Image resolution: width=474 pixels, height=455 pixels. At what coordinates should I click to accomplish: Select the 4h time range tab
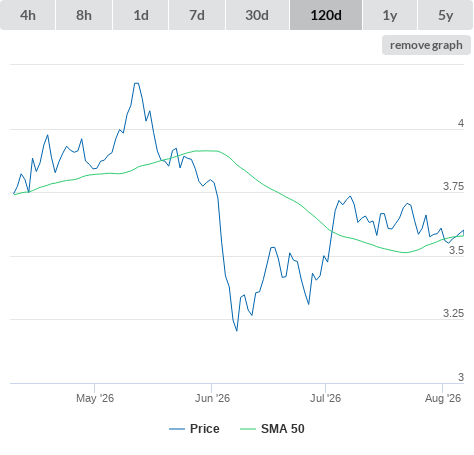(x=28, y=15)
